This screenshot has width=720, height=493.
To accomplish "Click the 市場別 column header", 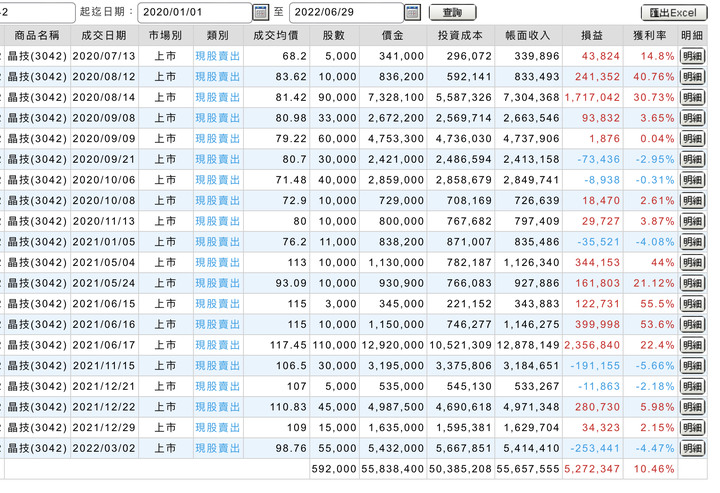I will click(x=165, y=35).
